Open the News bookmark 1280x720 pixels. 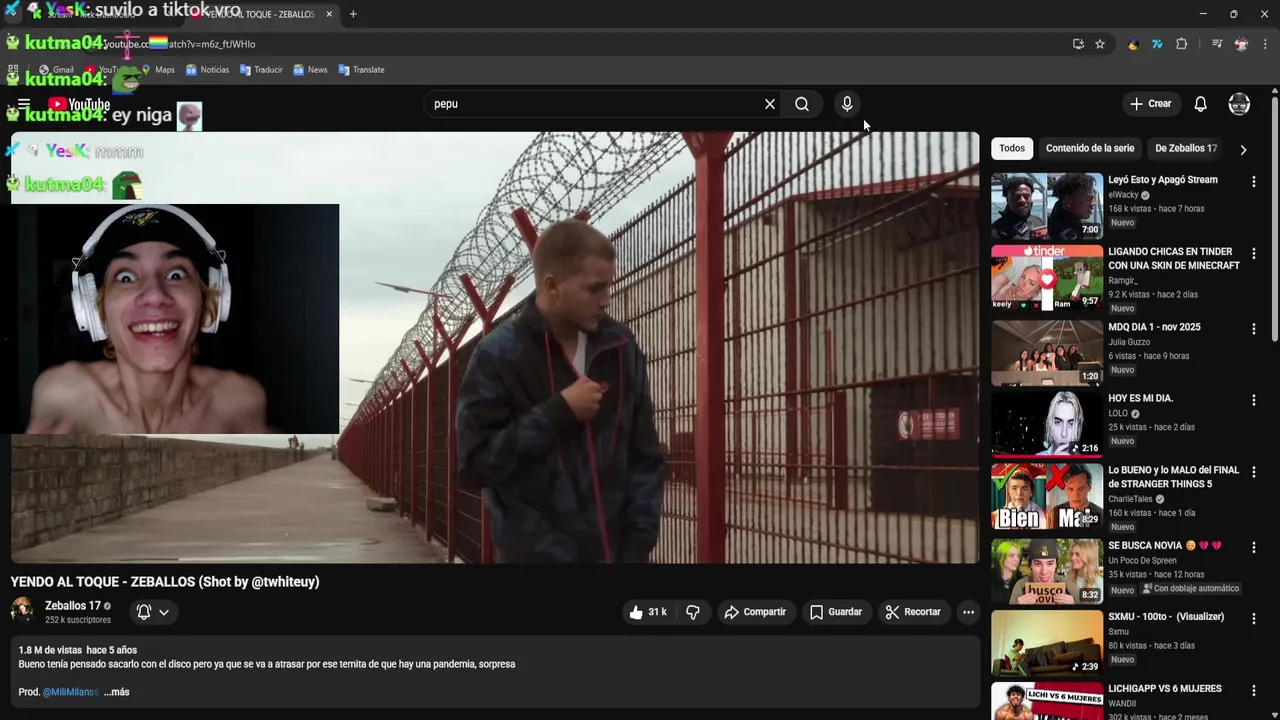(310, 70)
